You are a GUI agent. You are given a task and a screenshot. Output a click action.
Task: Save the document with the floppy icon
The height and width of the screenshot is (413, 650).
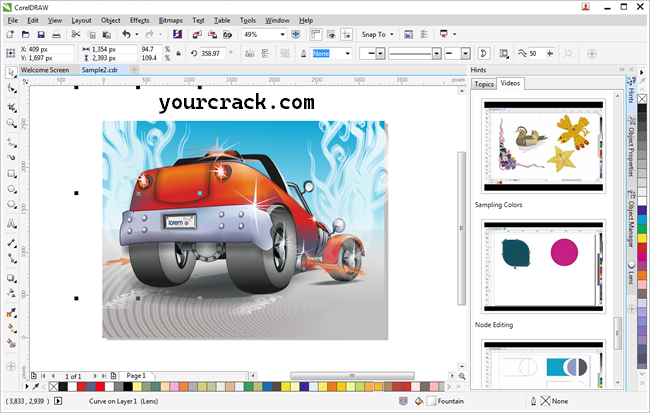pyautogui.click(x=41, y=34)
